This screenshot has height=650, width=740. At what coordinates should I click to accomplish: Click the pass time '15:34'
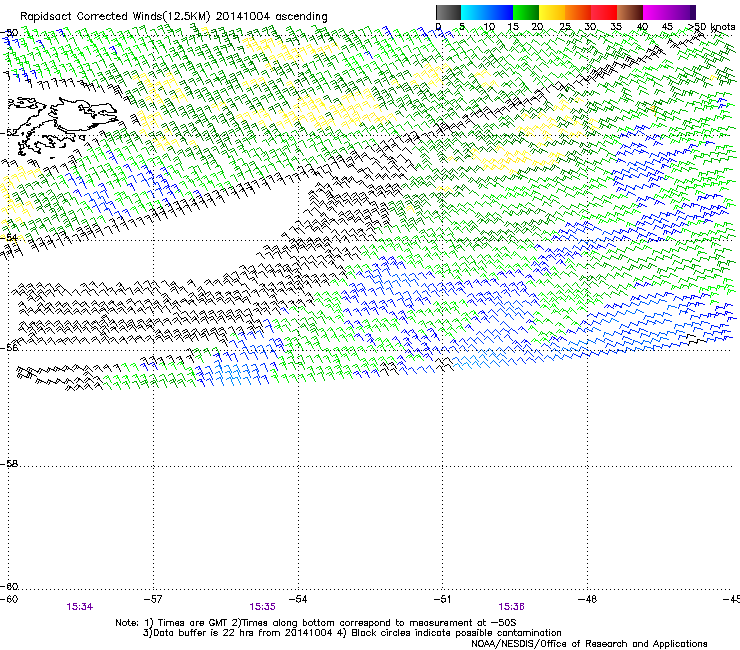(x=80, y=607)
